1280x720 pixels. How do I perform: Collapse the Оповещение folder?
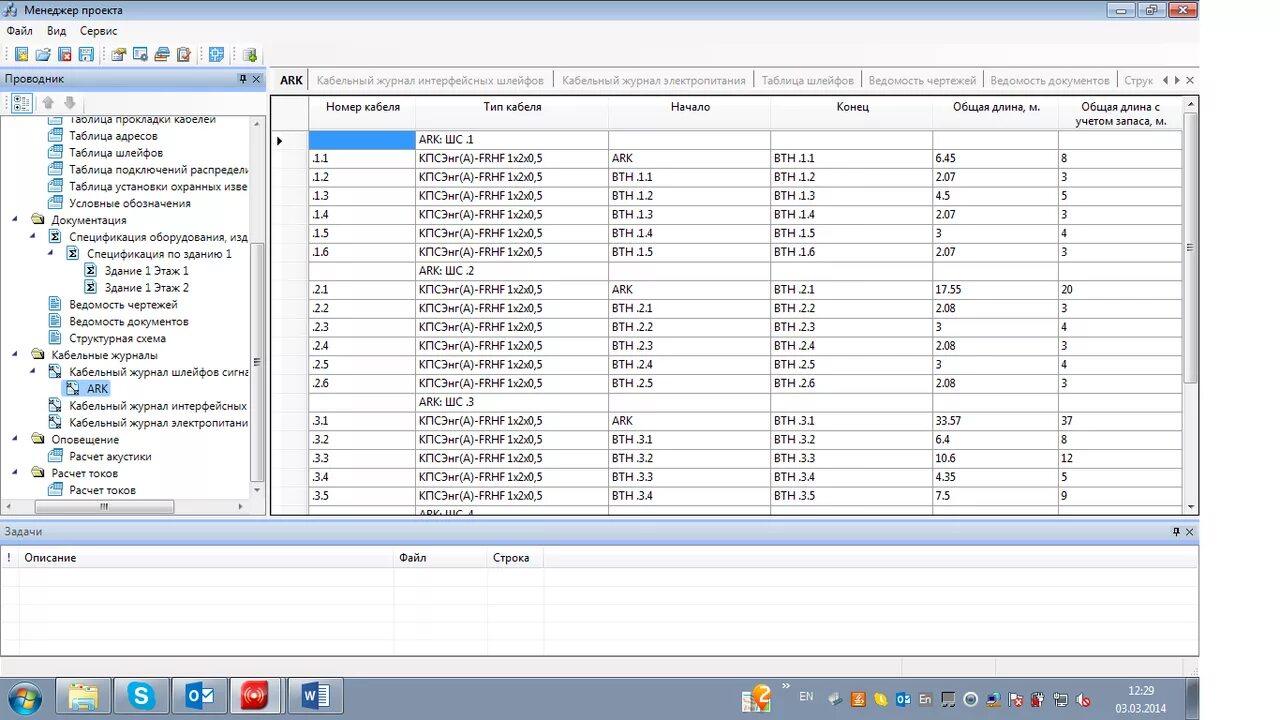(x=15, y=439)
